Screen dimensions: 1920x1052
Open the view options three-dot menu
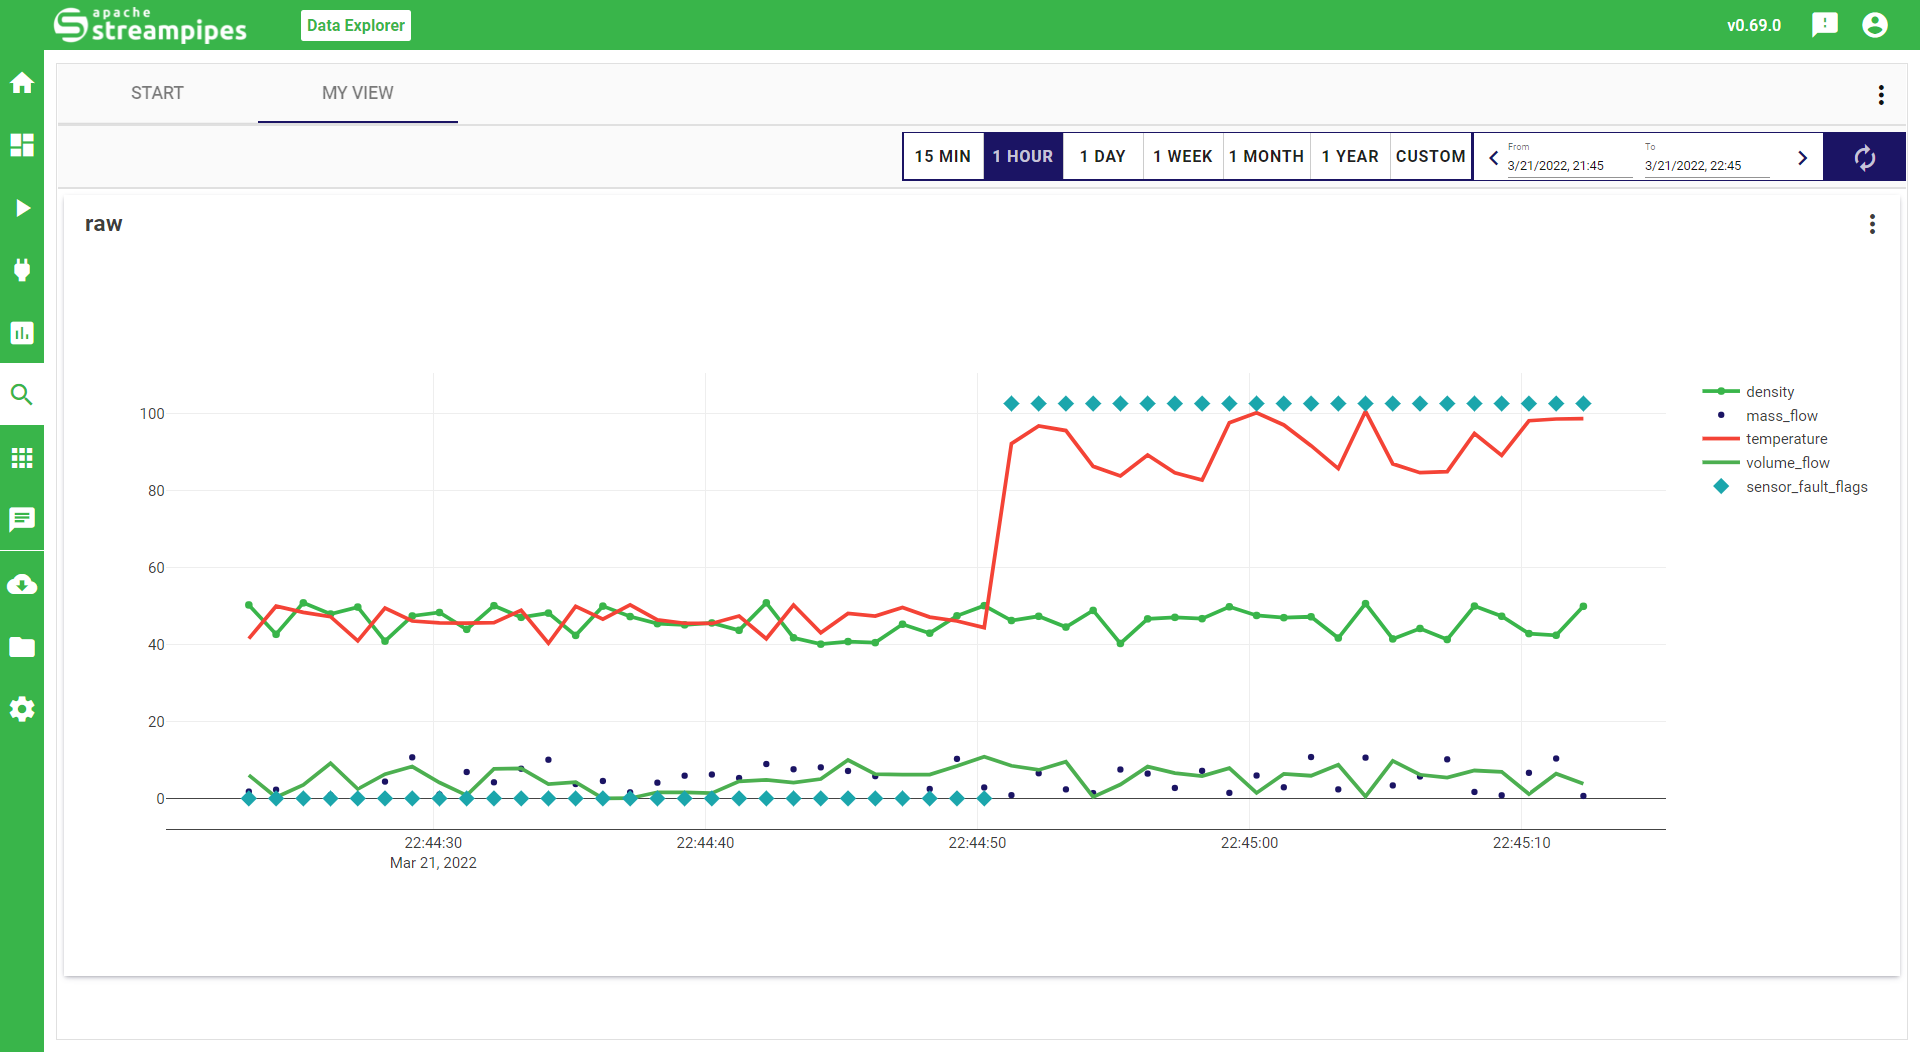pos(1881,95)
